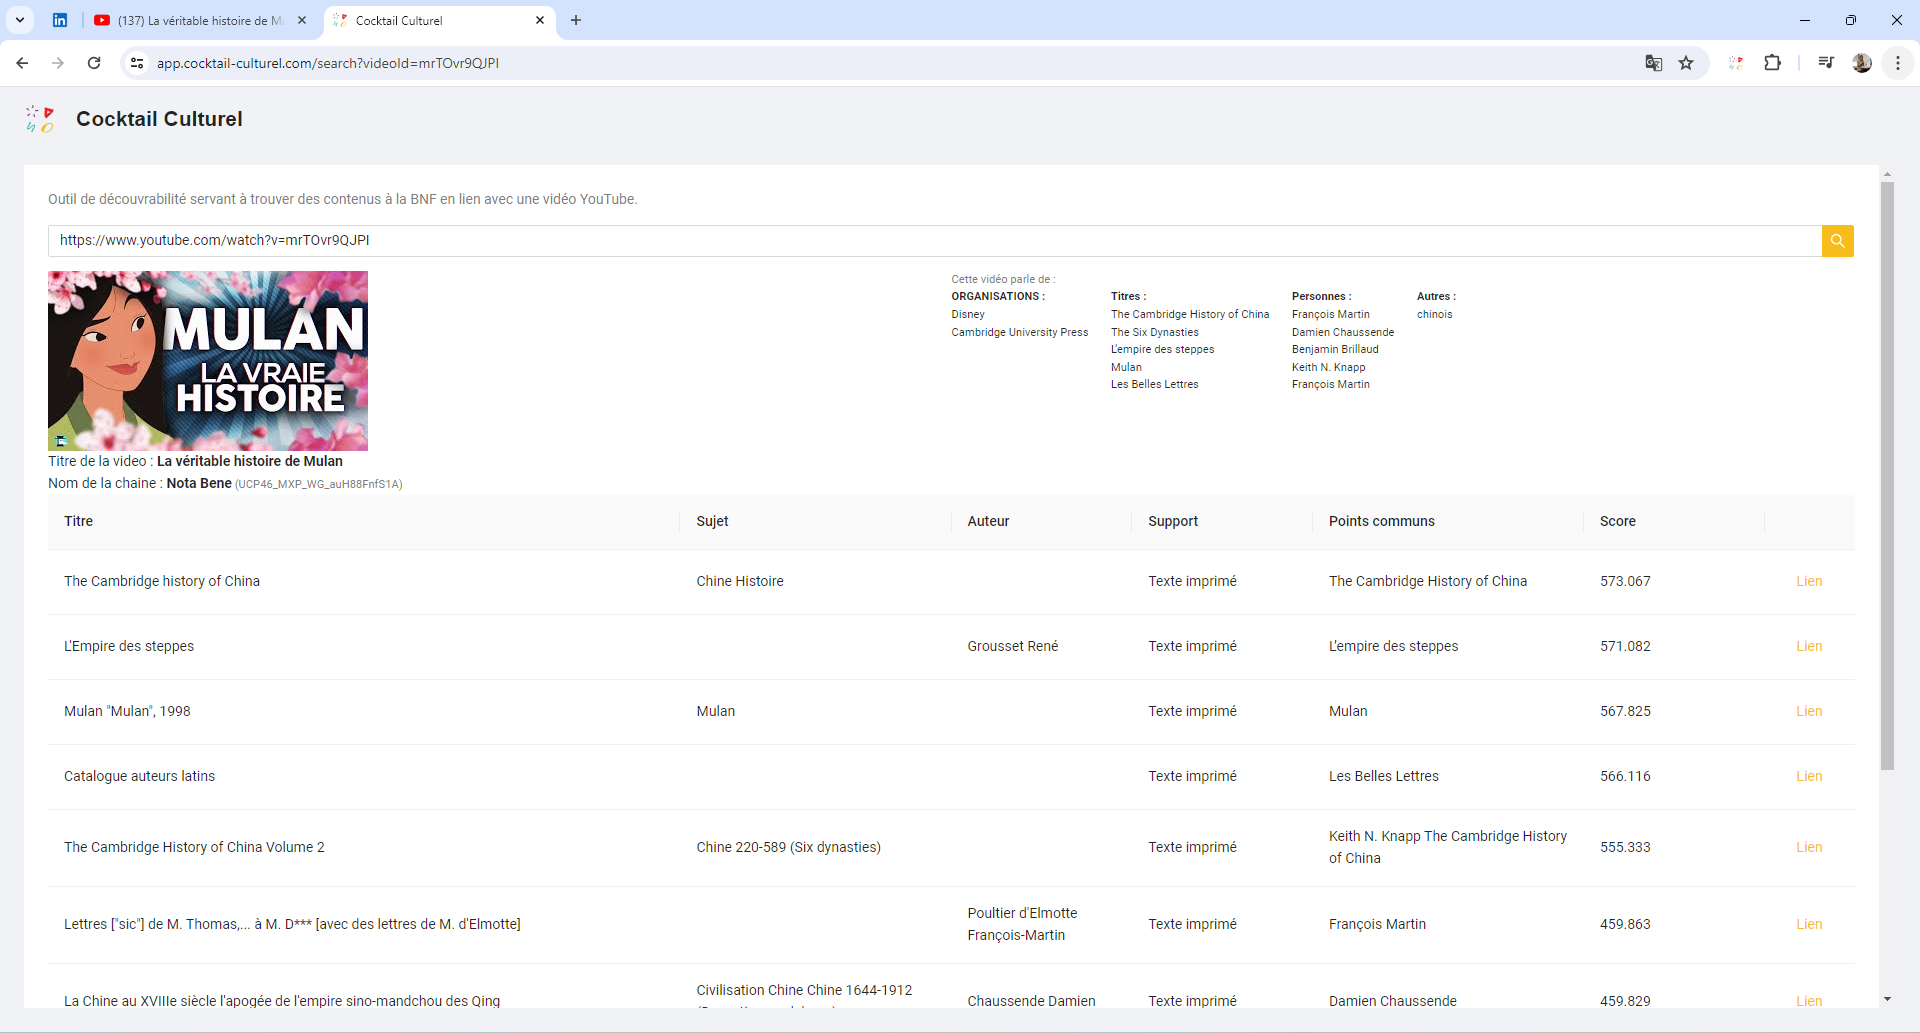Close the Cocktail Culturel tab

(540, 20)
